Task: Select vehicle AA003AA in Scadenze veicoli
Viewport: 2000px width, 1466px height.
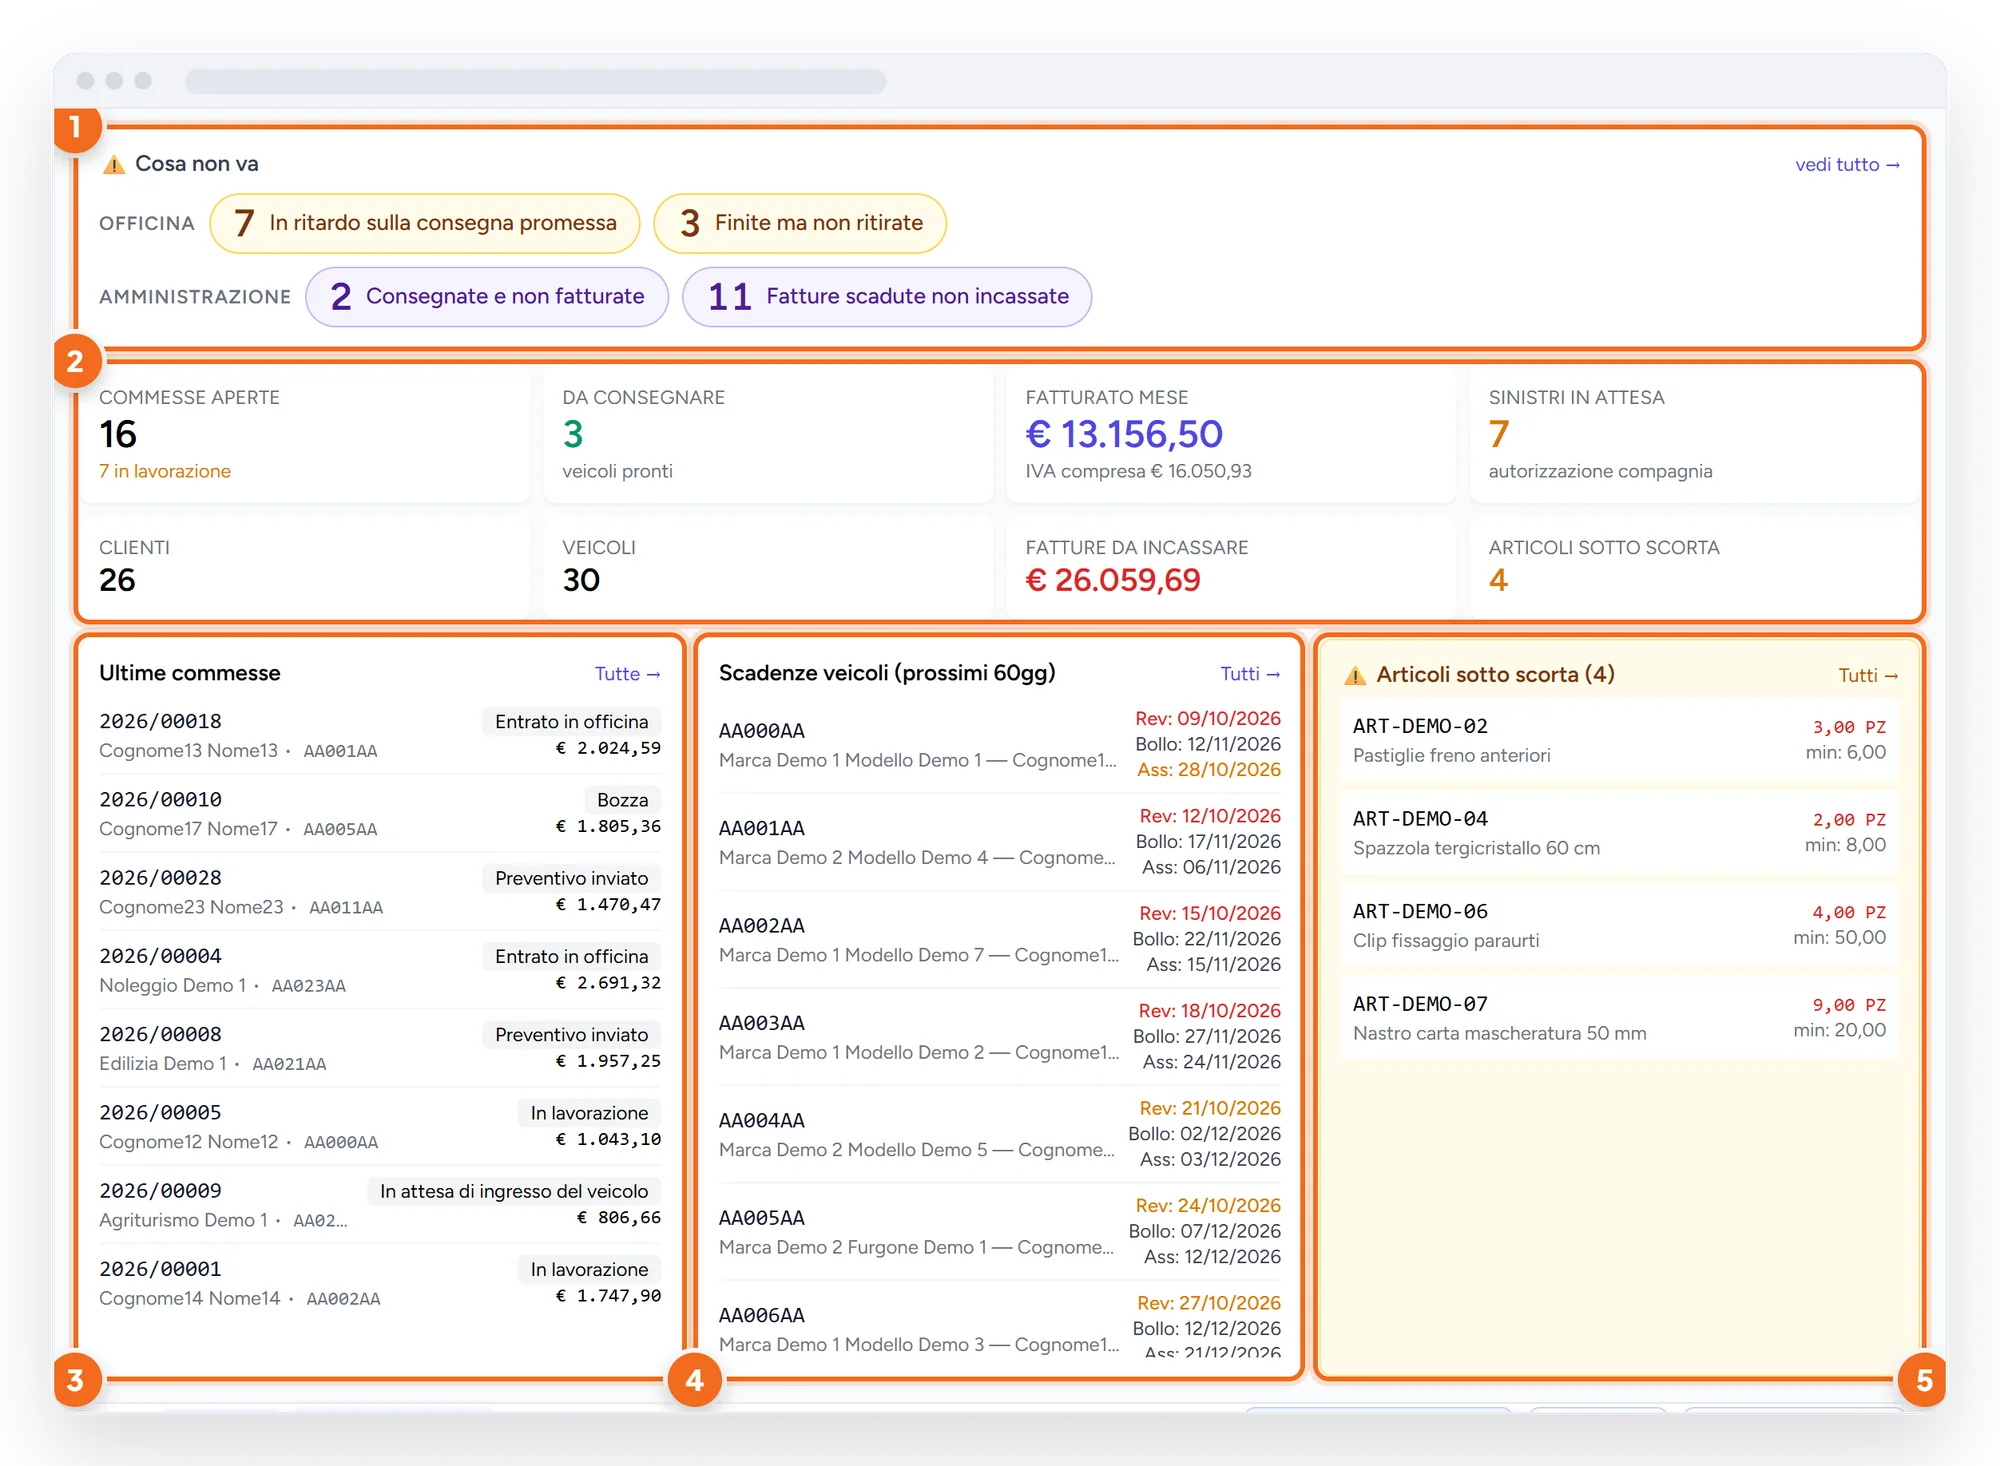Action: [x=1000, y=1037]
